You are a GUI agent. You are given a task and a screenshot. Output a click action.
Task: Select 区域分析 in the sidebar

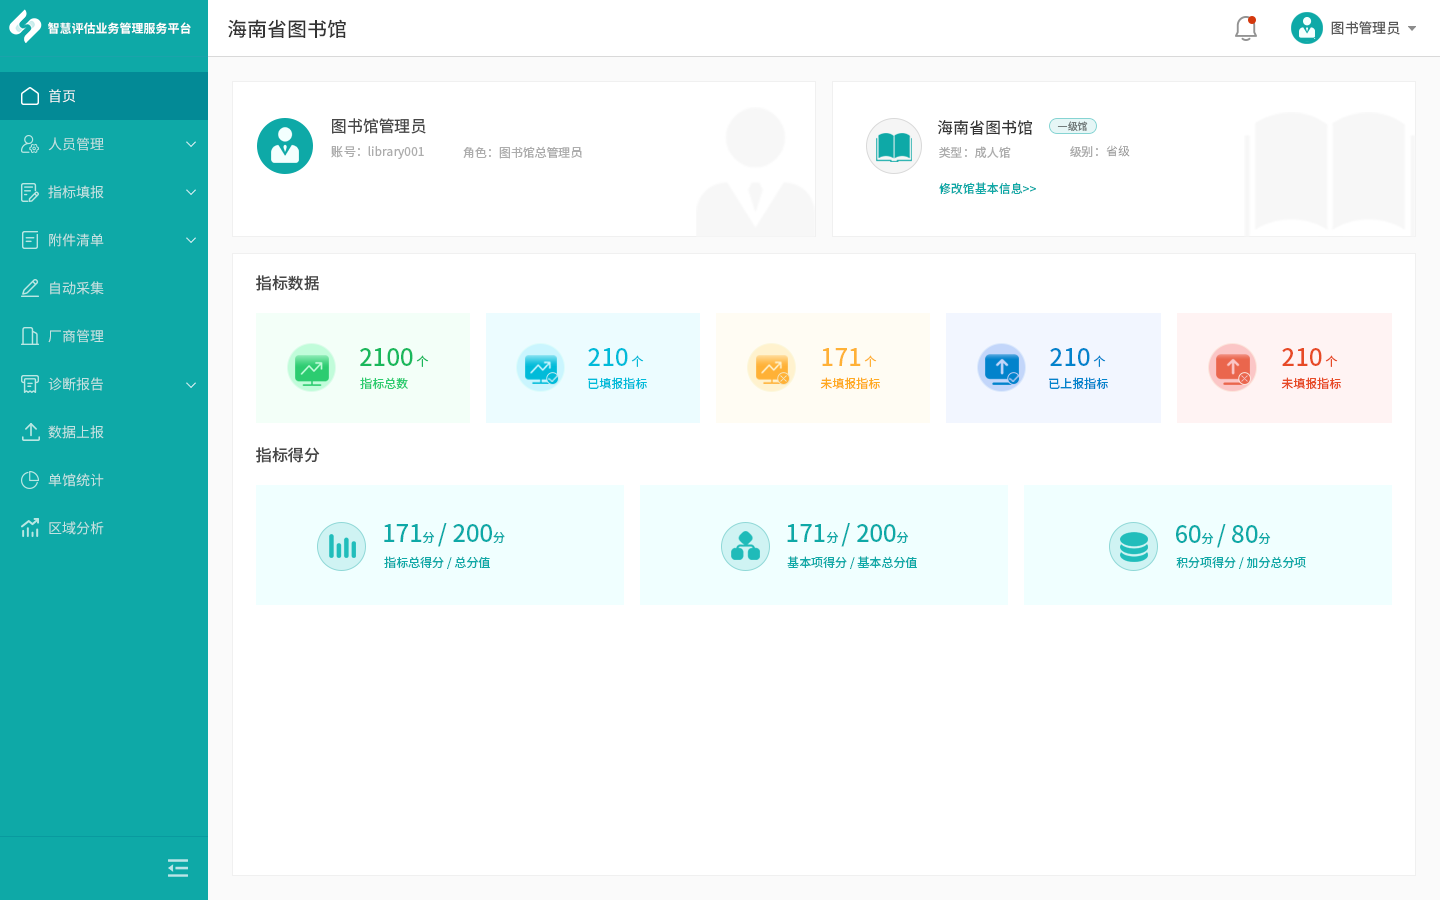76,528
